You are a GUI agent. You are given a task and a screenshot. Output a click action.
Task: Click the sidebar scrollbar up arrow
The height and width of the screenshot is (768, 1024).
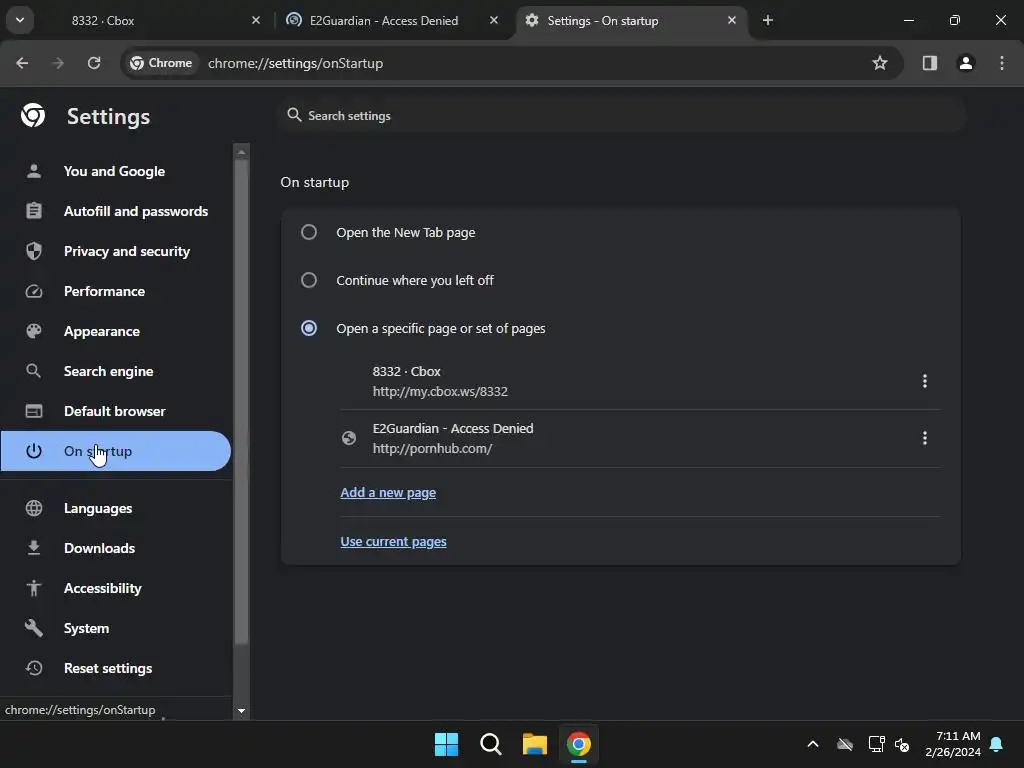tap(241, 152)
